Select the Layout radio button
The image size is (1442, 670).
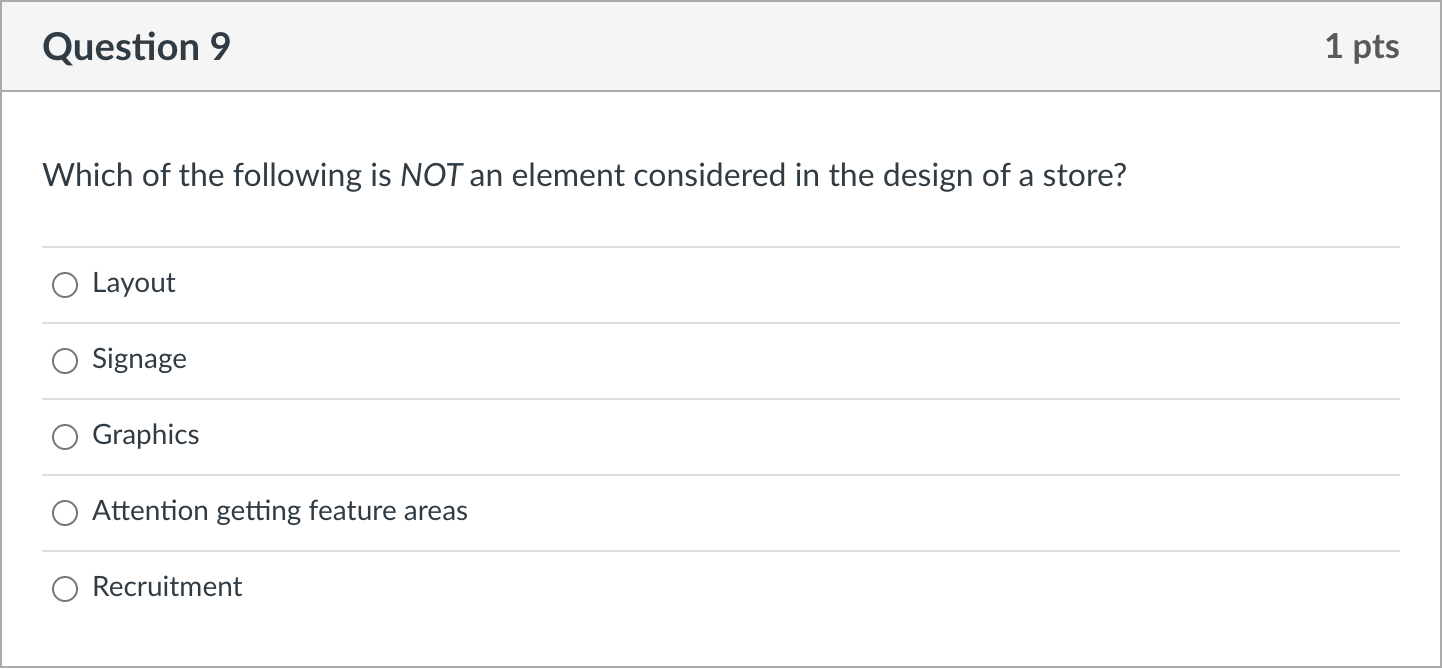click(x=65, y=286)
